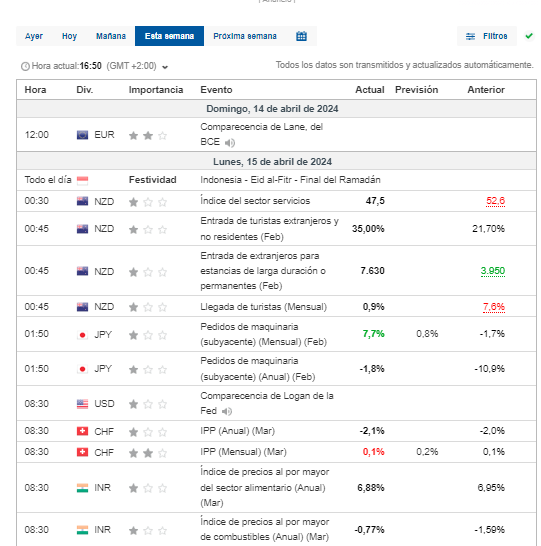Click the NZD flag on the 00:30 row
Viewport: 541px width, 546px height.
coord(82,201)
